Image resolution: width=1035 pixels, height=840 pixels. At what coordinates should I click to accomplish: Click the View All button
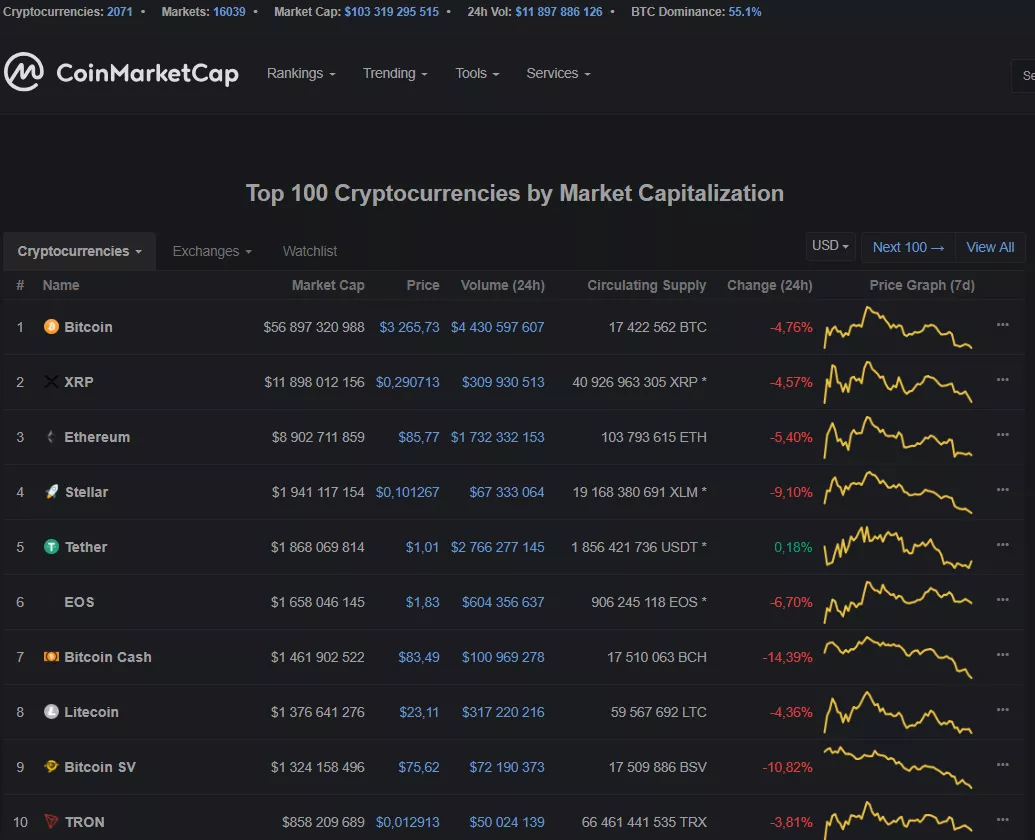click(x=990, y=247)
